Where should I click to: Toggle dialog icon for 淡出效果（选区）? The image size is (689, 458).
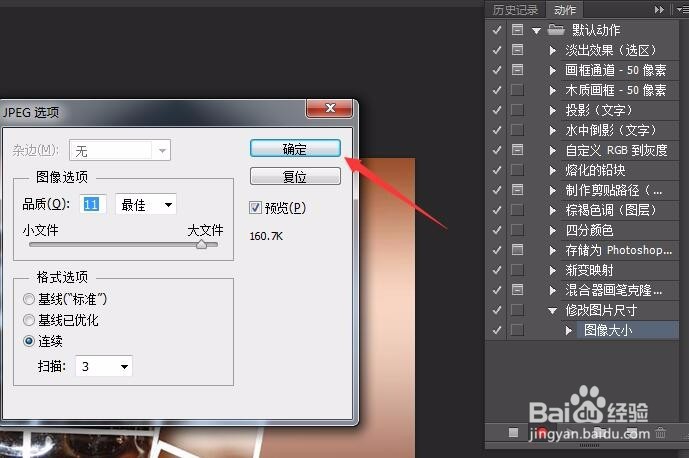pyautogui.click(x=518, y=50)
